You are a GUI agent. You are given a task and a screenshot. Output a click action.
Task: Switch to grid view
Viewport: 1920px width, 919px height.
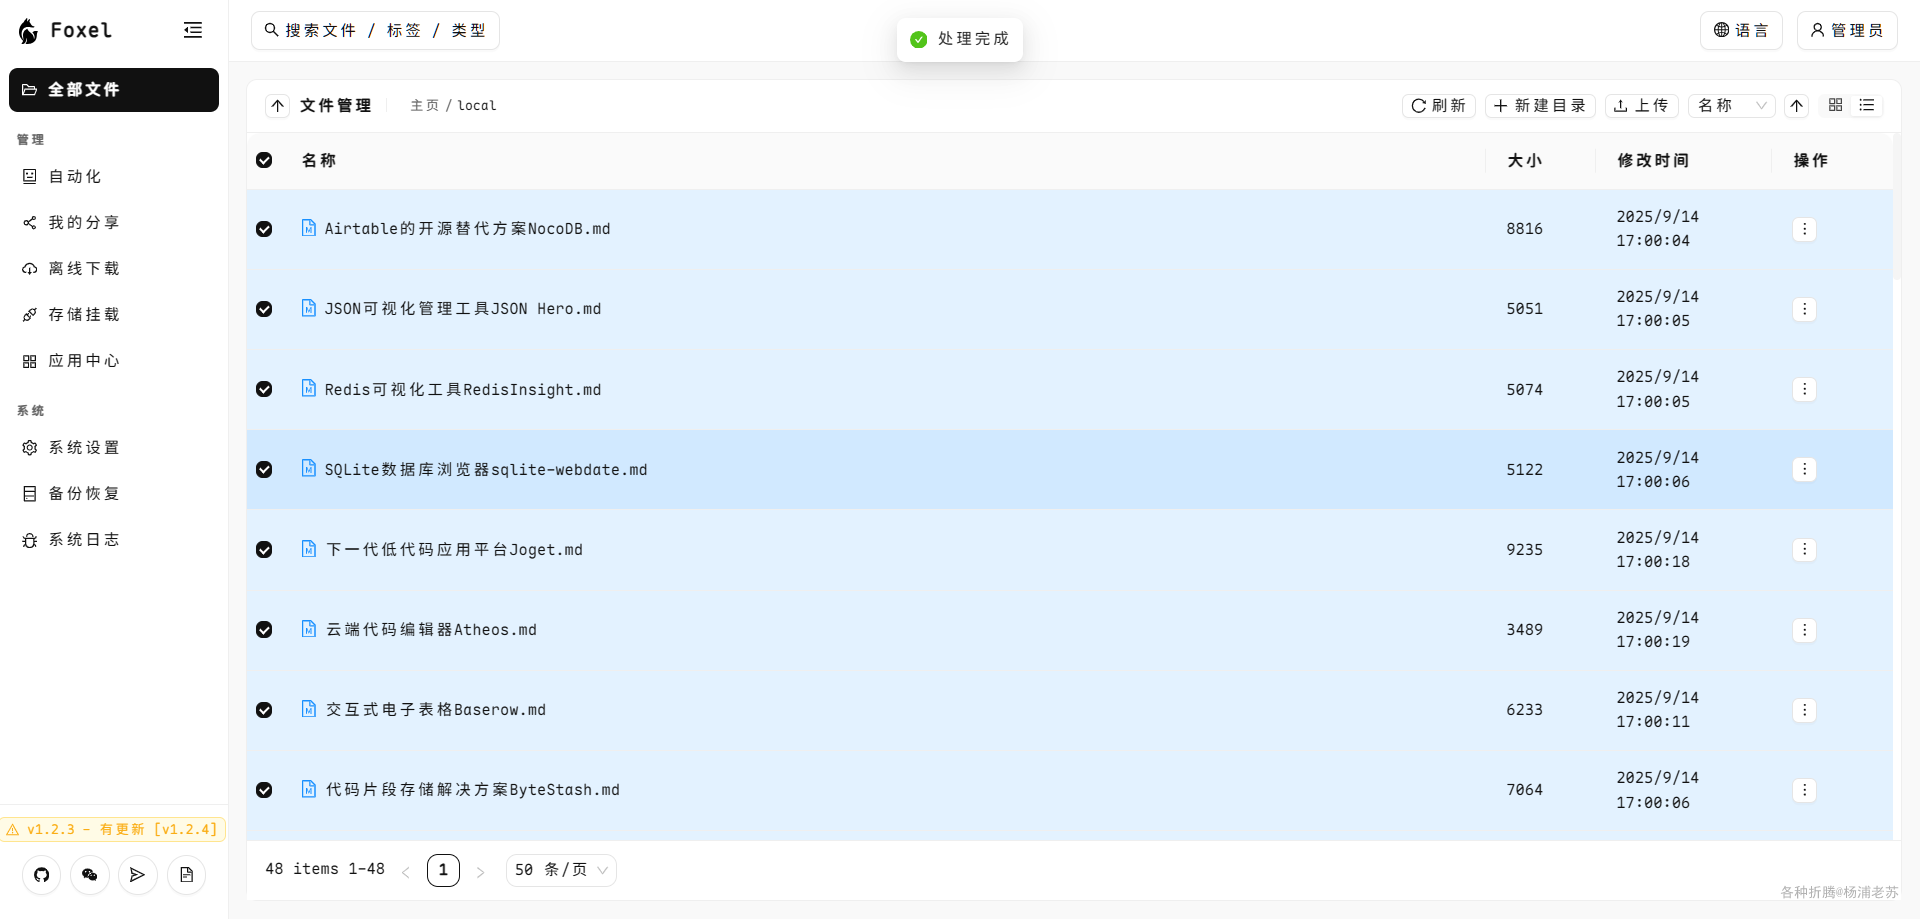[1835, 105]
